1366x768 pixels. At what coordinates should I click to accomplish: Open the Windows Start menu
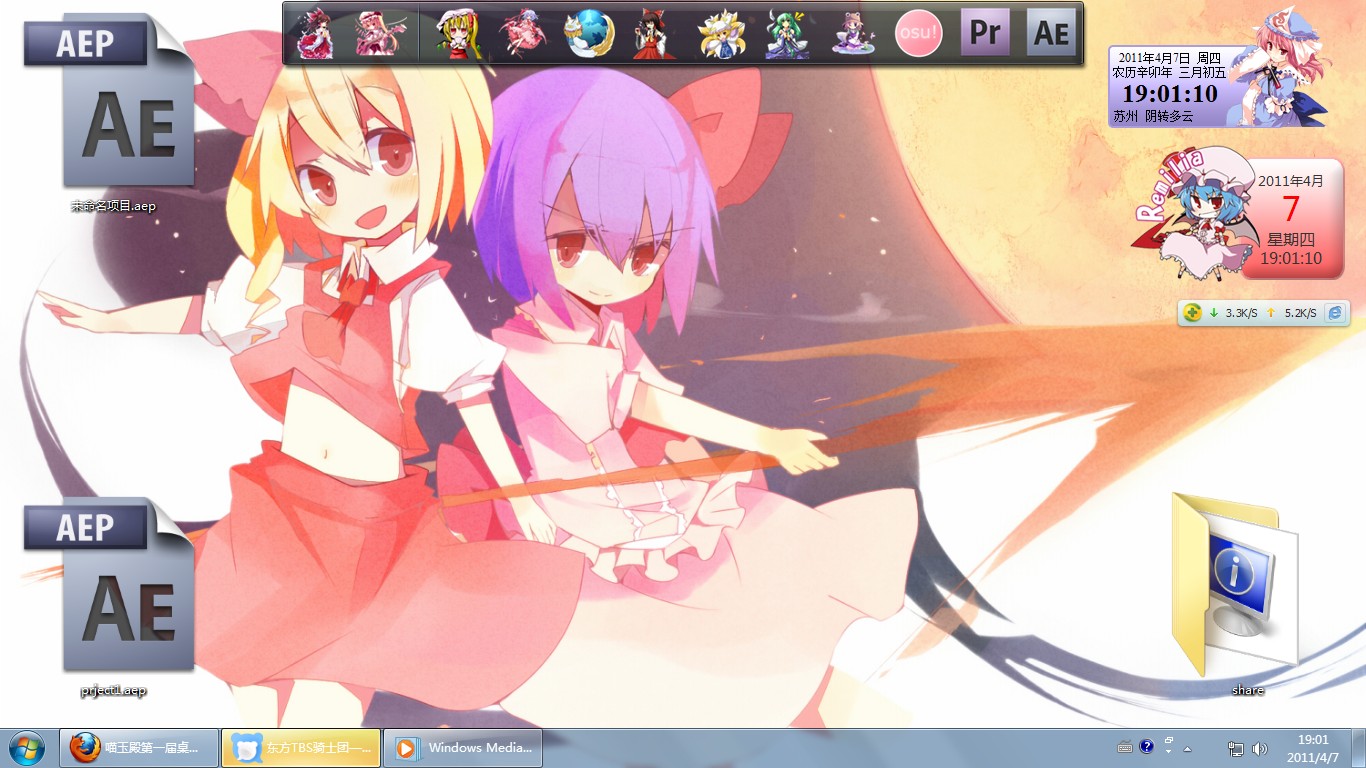(x=27, y=747)
